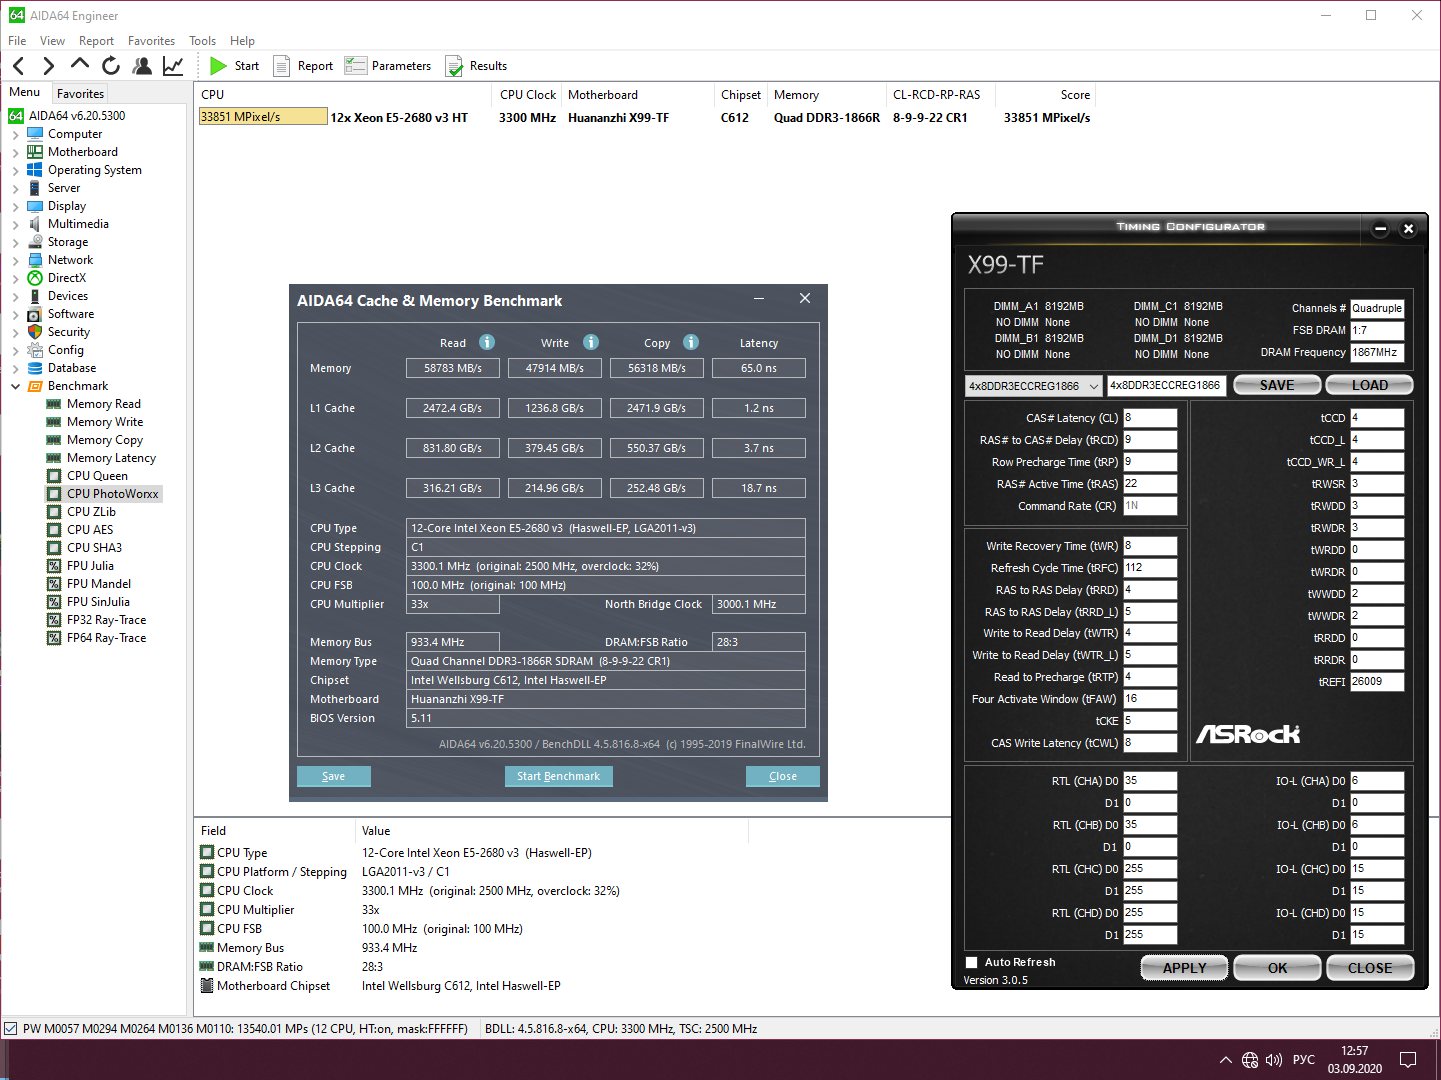This screenshot has height=1080, width=1441.
Task: Click LOAD in the Timing Configurator
Action: coord(1370,385)
